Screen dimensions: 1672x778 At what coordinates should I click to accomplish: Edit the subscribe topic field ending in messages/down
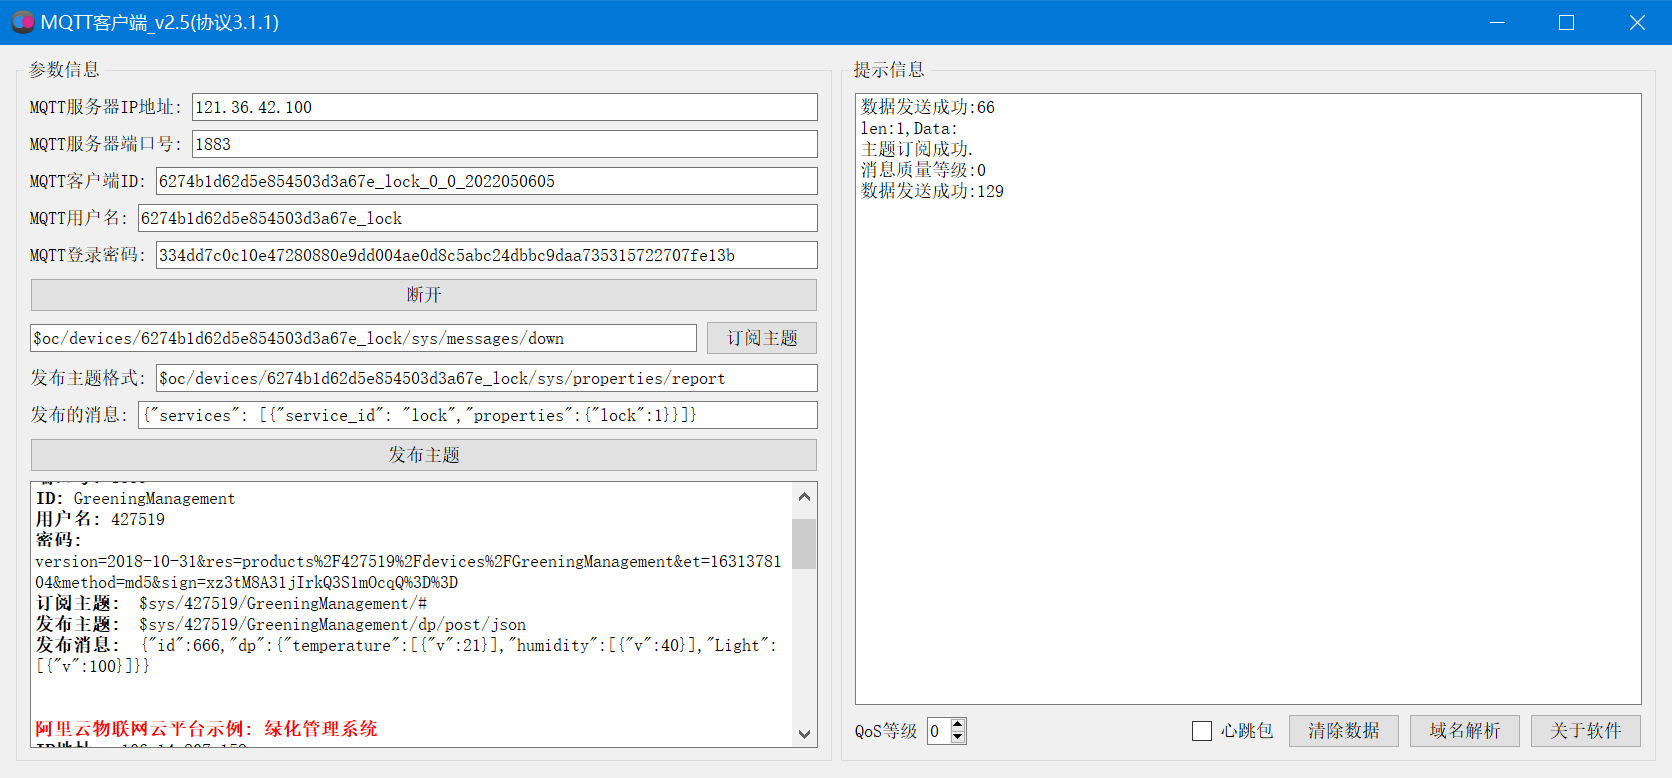click(x=363, y=338)
